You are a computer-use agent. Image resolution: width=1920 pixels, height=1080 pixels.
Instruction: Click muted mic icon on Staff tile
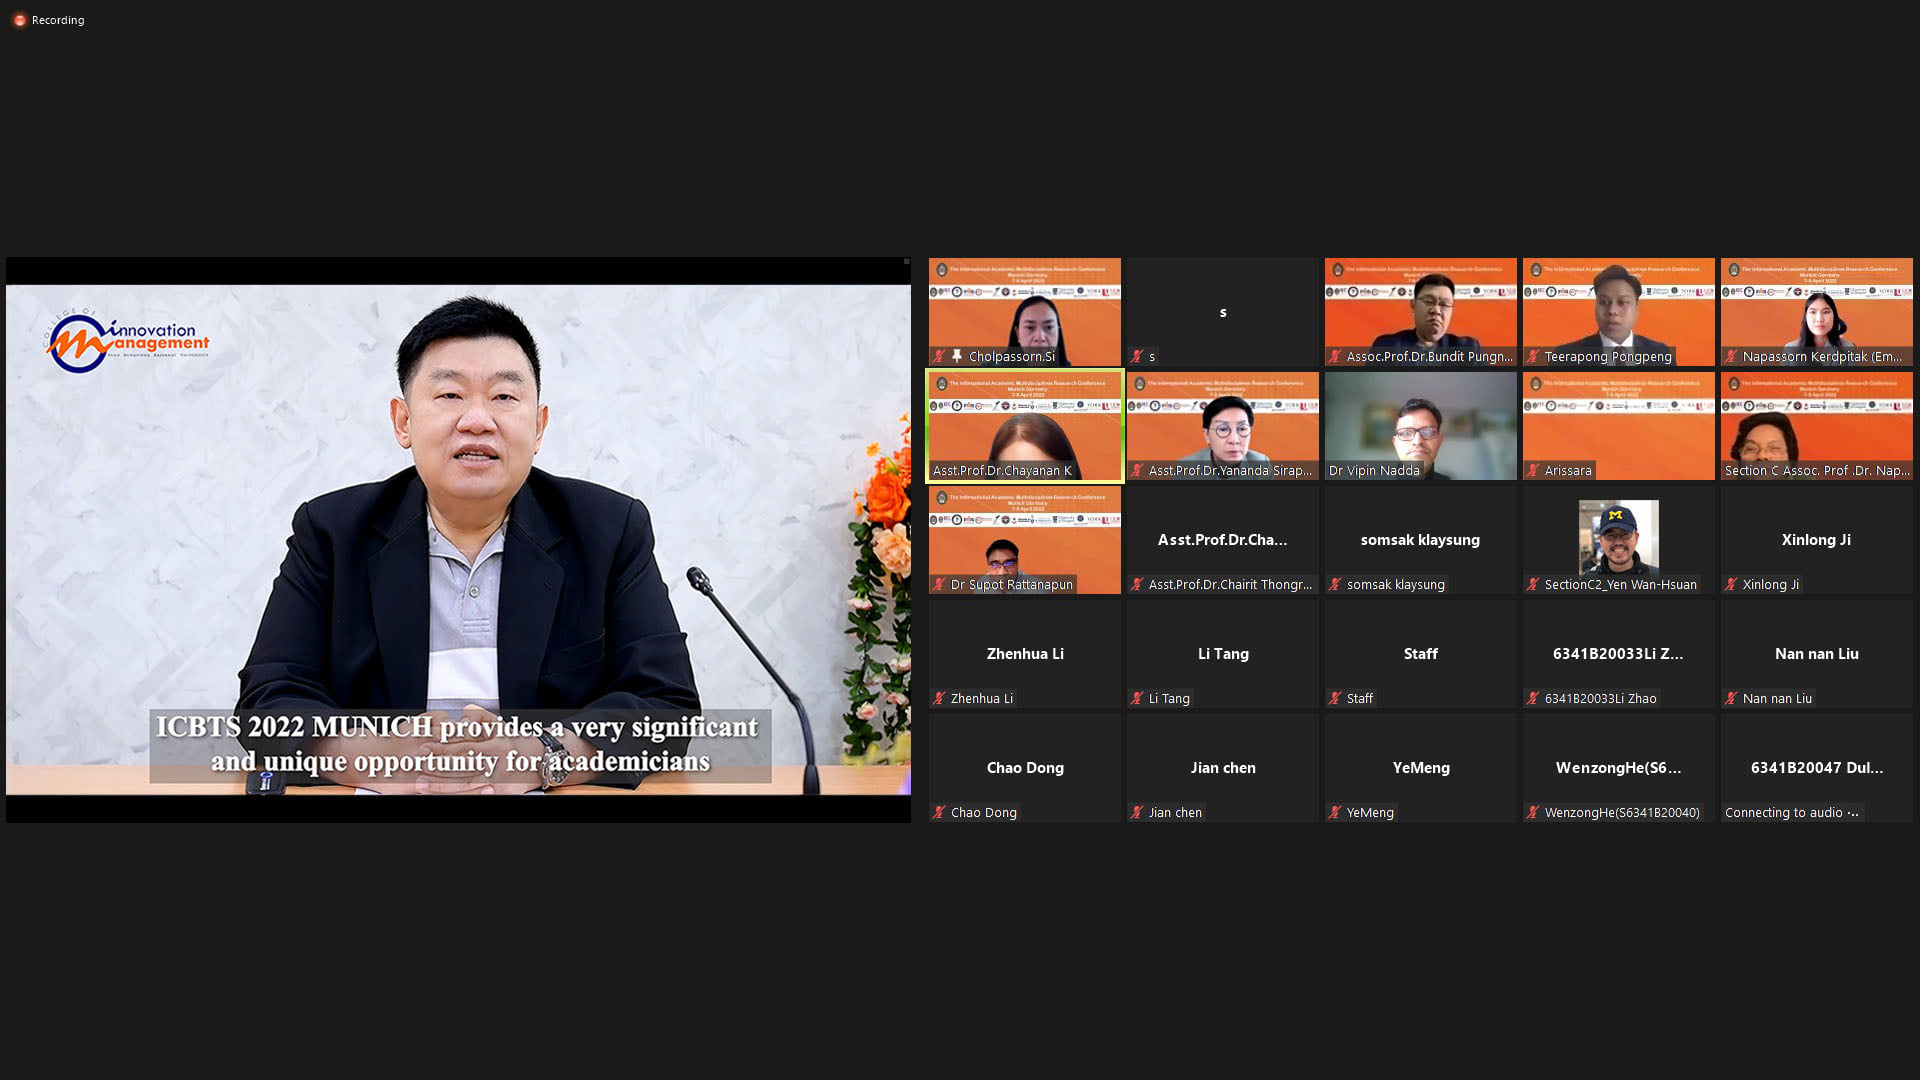pos(1335,698)
